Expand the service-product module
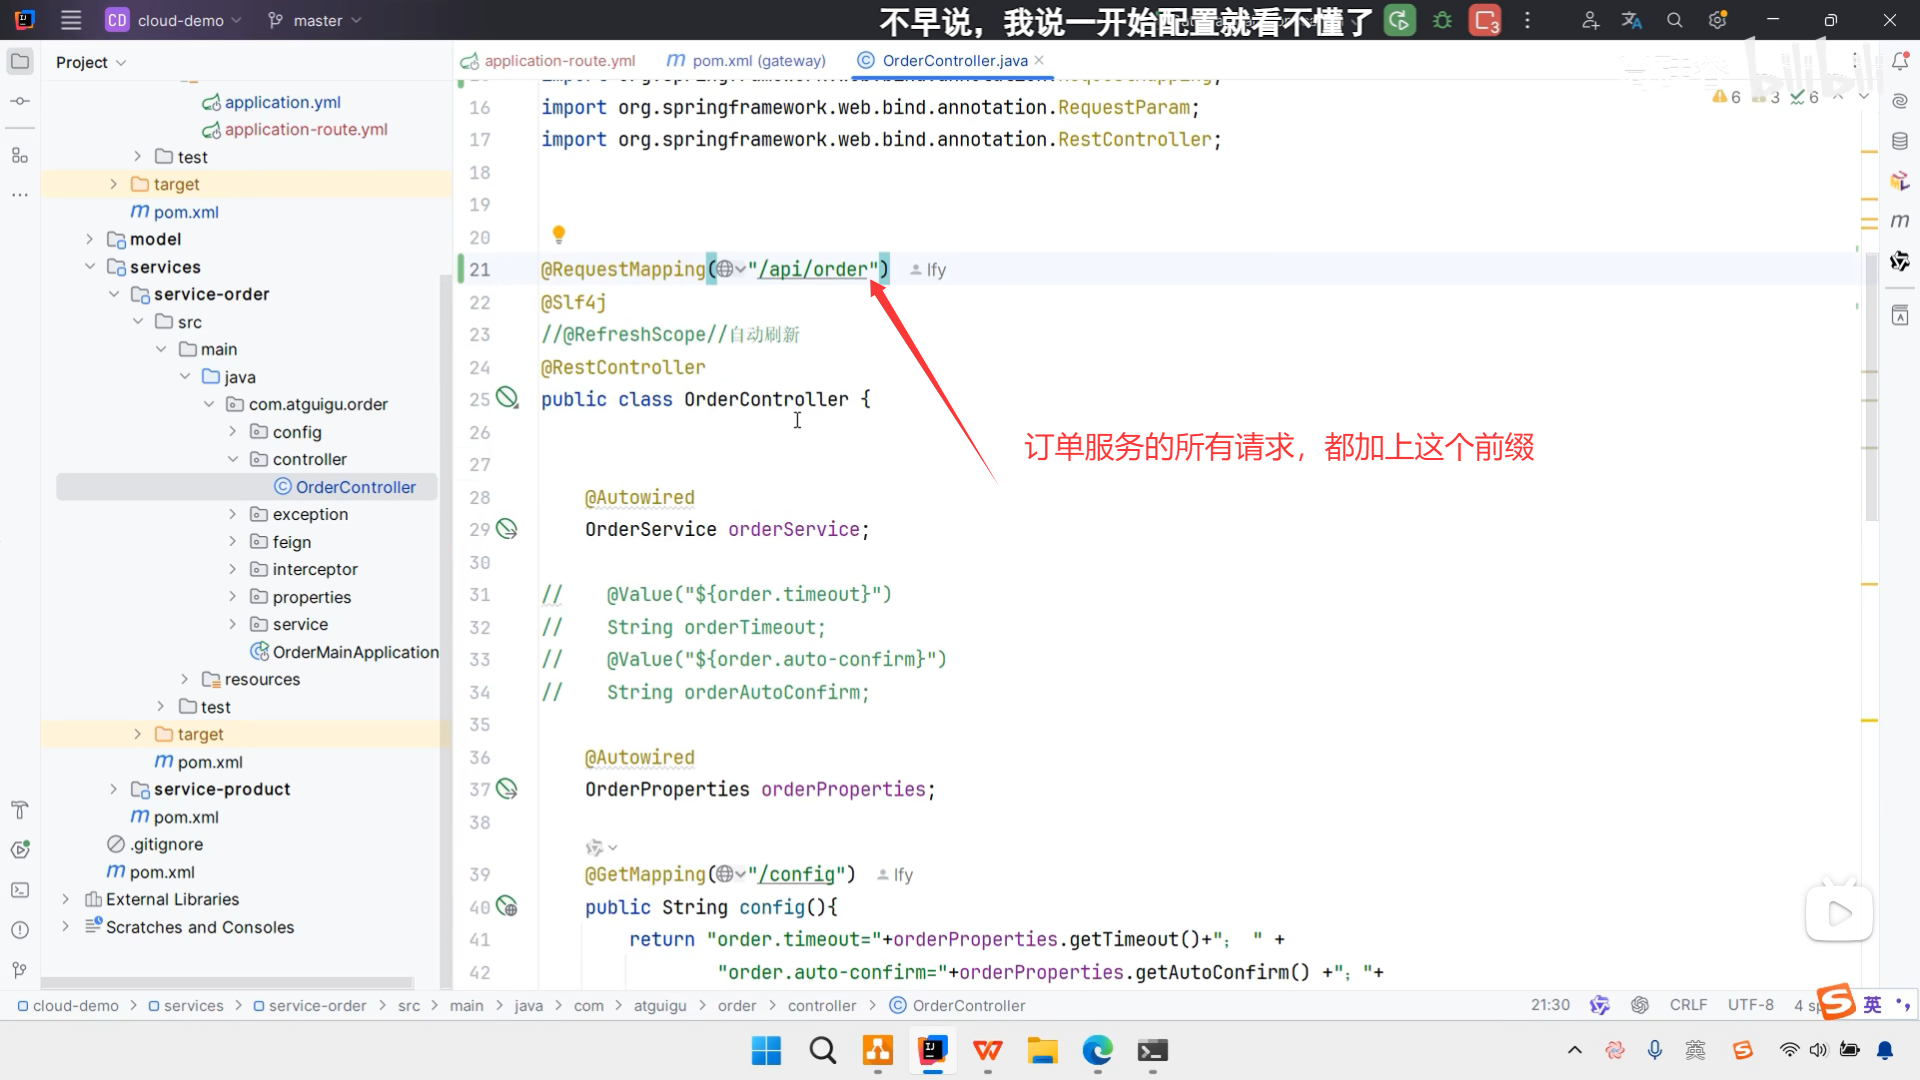This screenshot has height=1080, width=1920. (113, 789)
